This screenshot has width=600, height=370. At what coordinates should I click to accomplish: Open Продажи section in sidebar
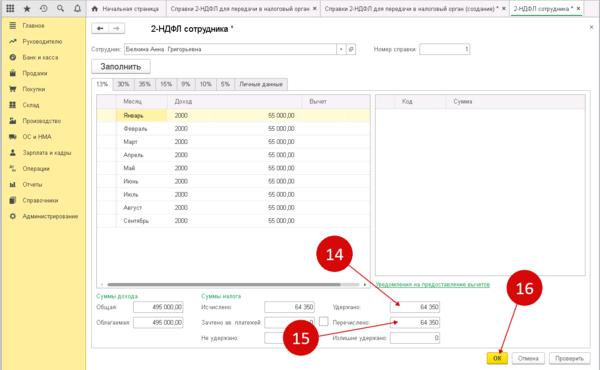34,73
